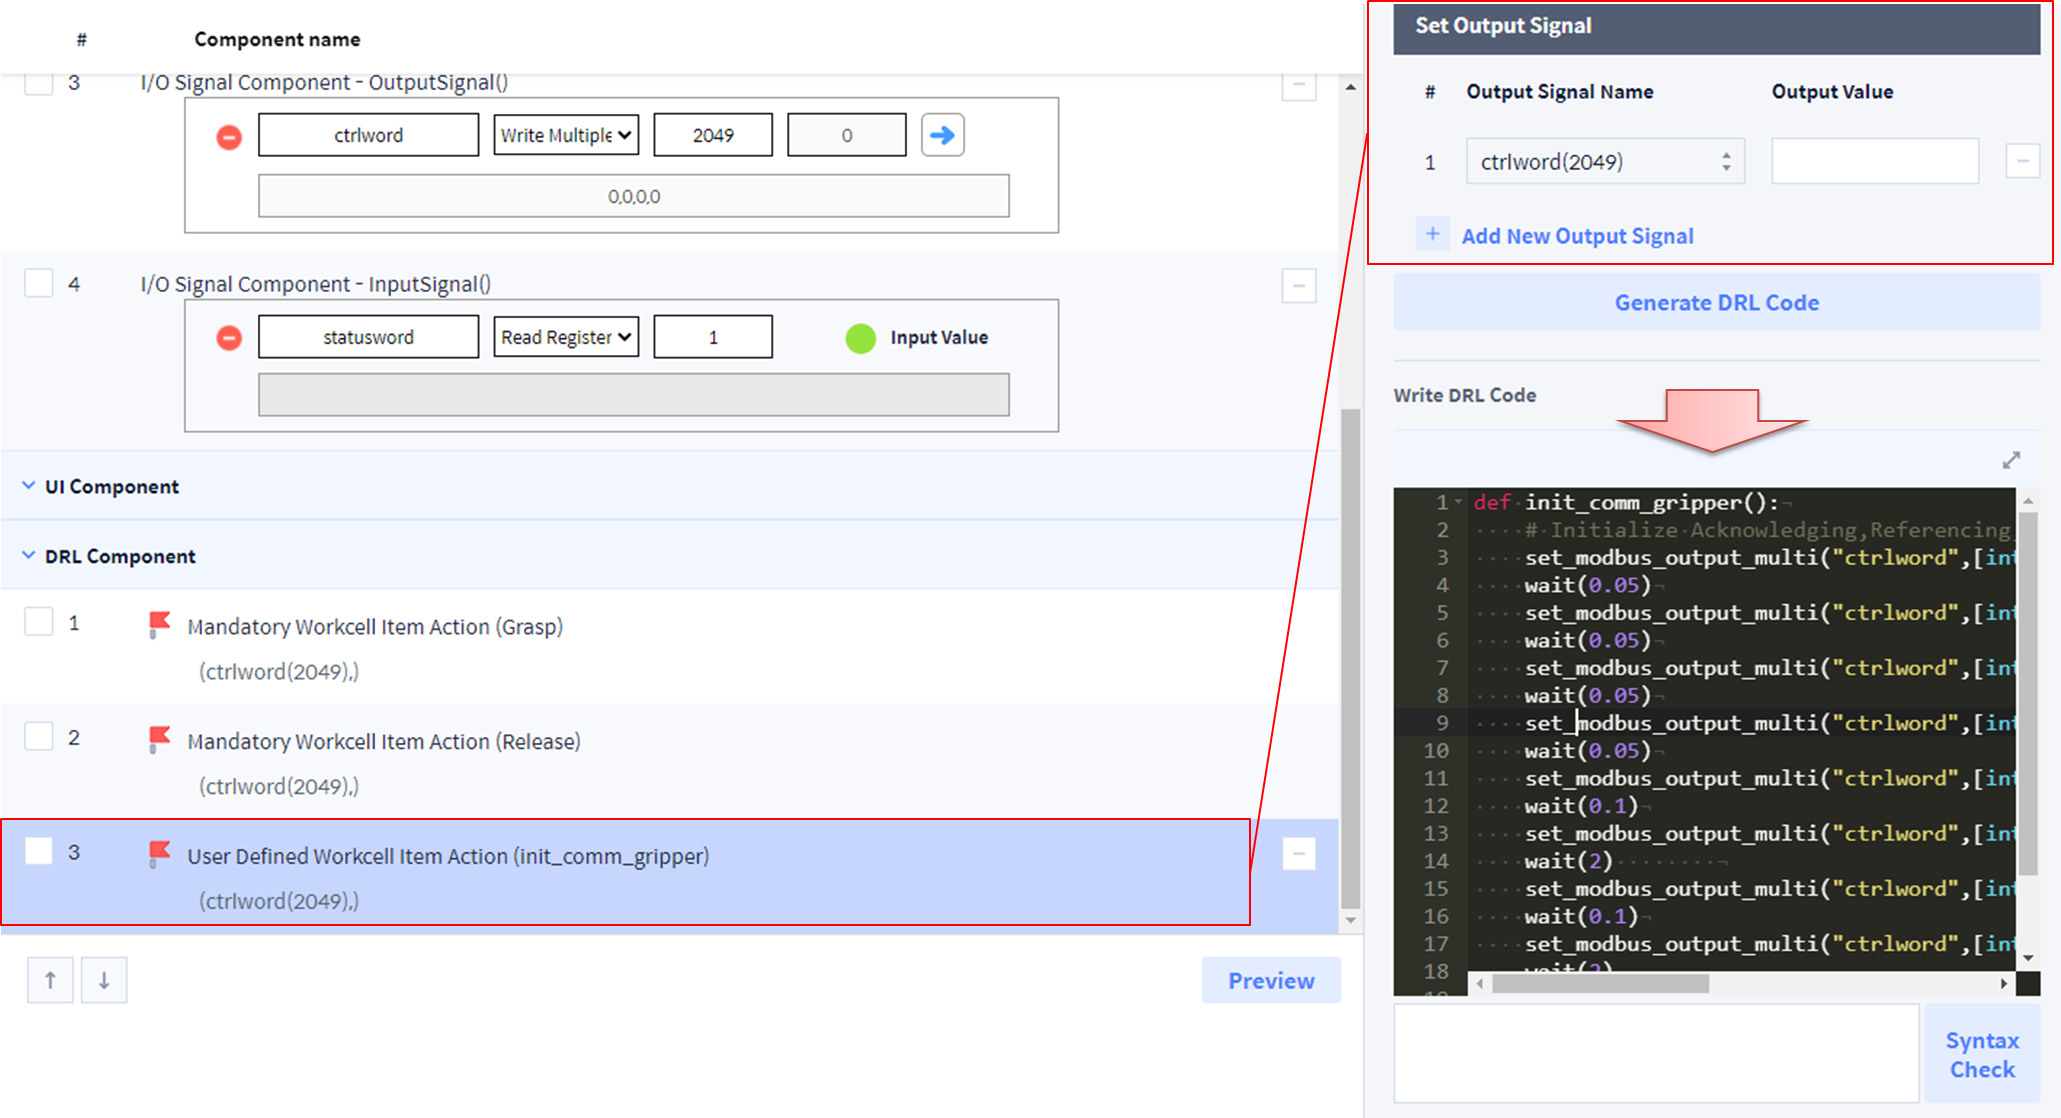Click red remove icon beside ctrlword field
2061x1118 pixels.
pyautogui.click(x=229, y=137)
